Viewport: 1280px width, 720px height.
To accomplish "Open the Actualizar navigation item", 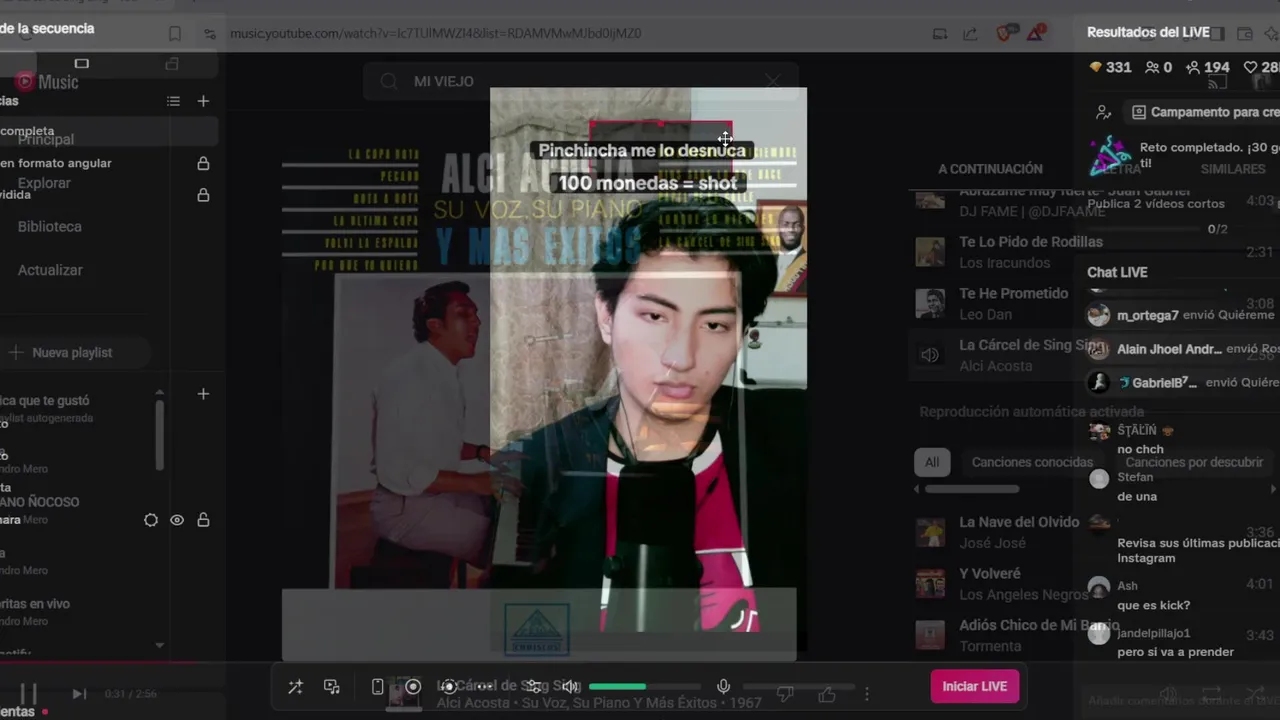I will pos(50,270).
